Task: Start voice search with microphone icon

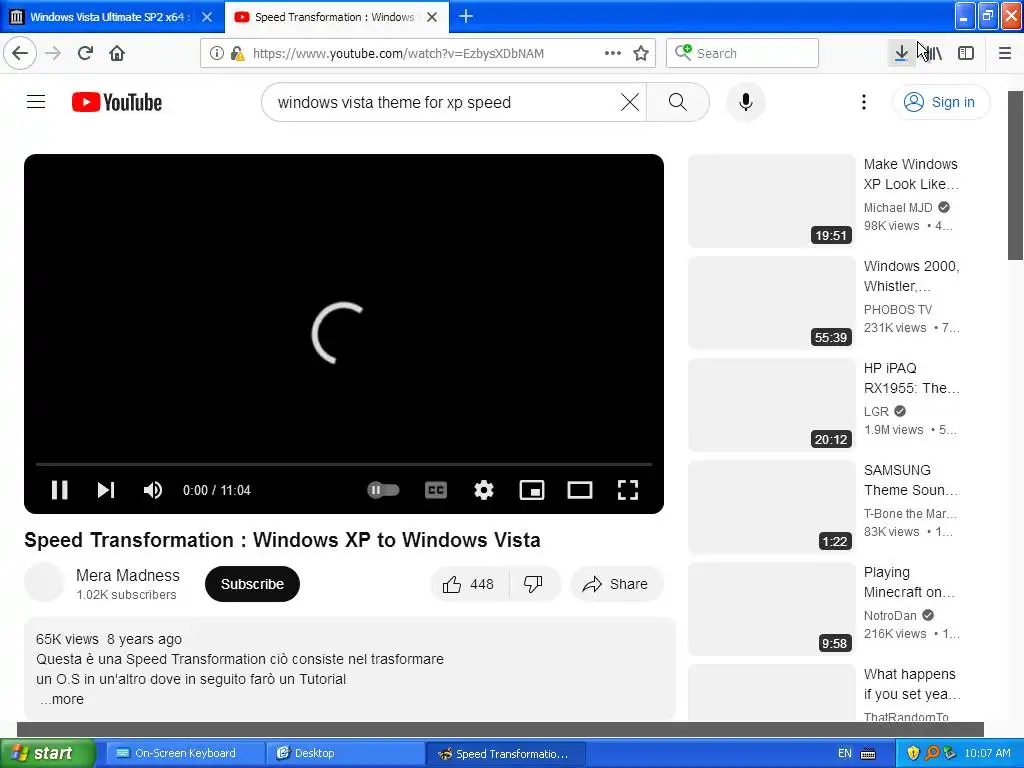Action: coord(746,102)
